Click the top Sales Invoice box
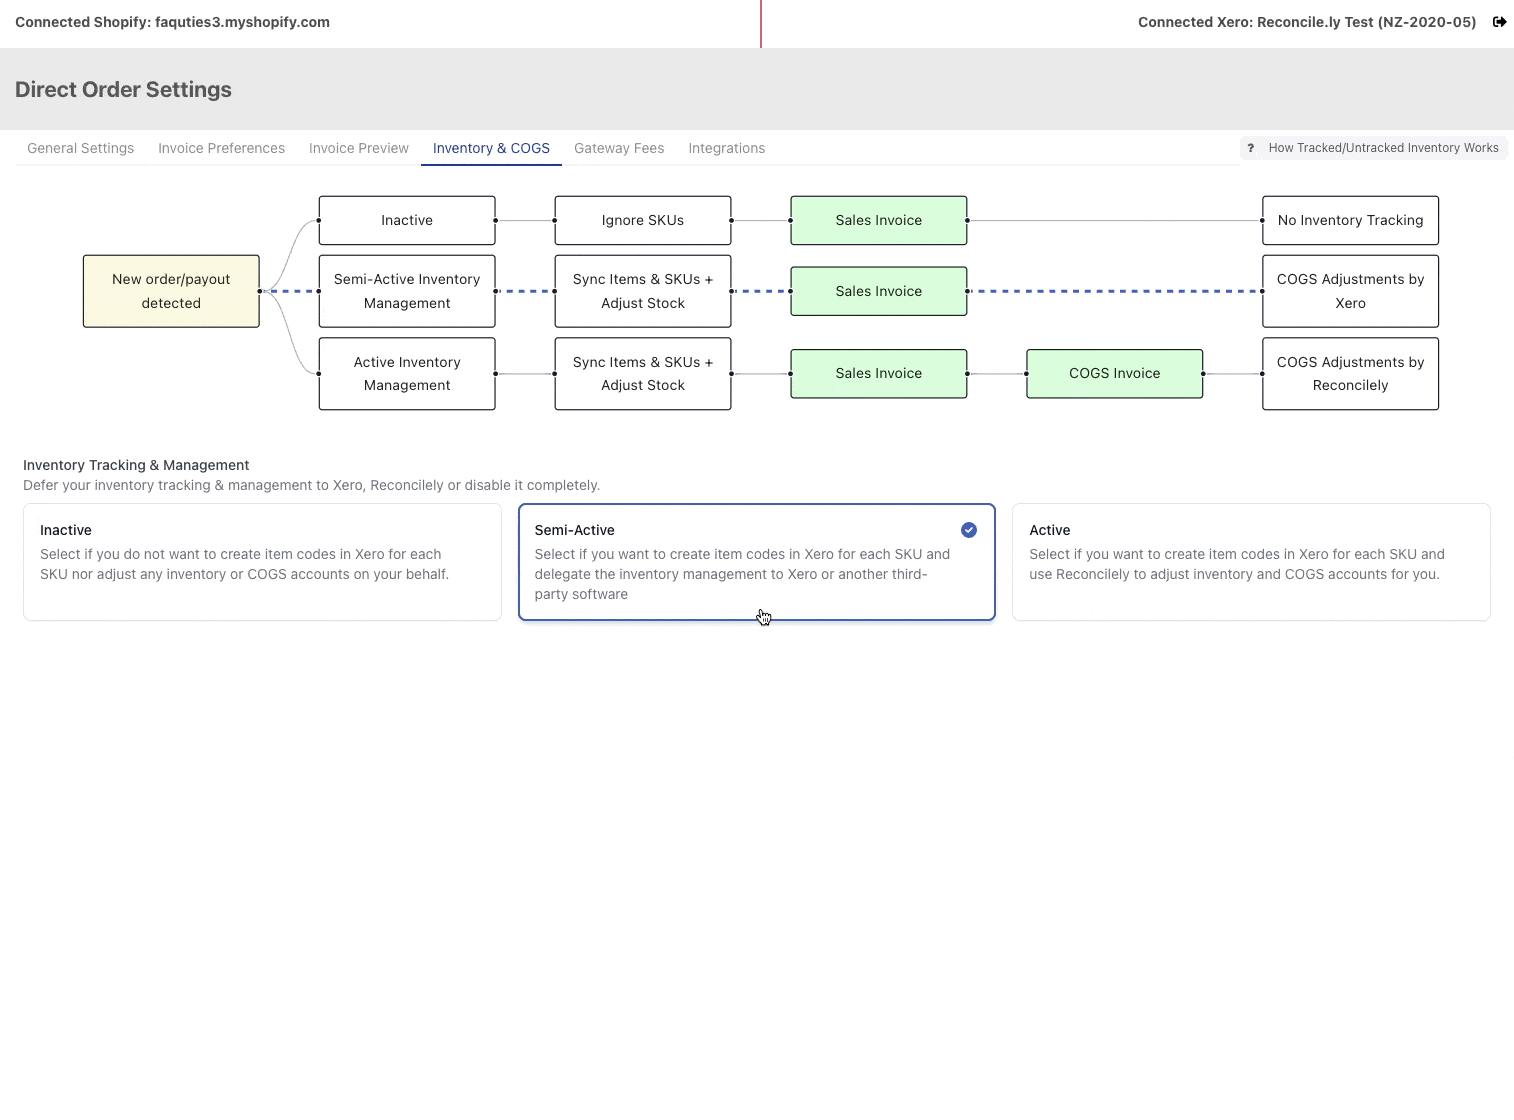Screen dimensions: 1514x1120 point(878,220)
